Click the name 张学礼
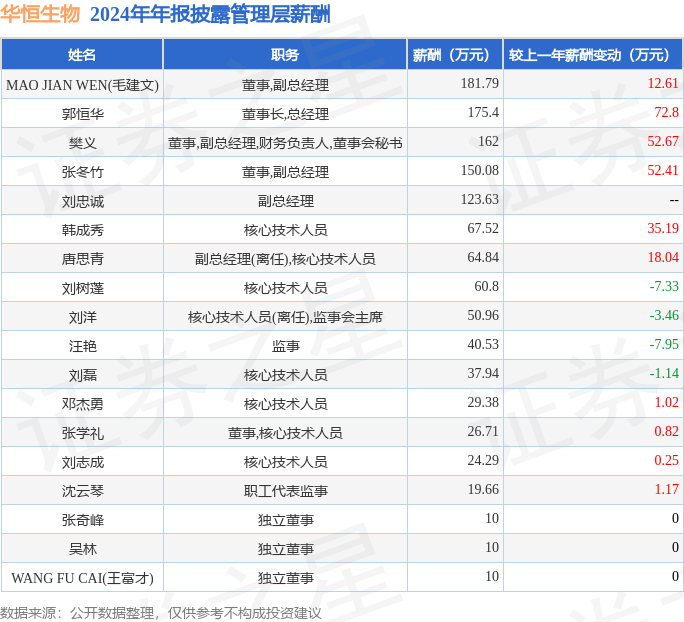 82,433
